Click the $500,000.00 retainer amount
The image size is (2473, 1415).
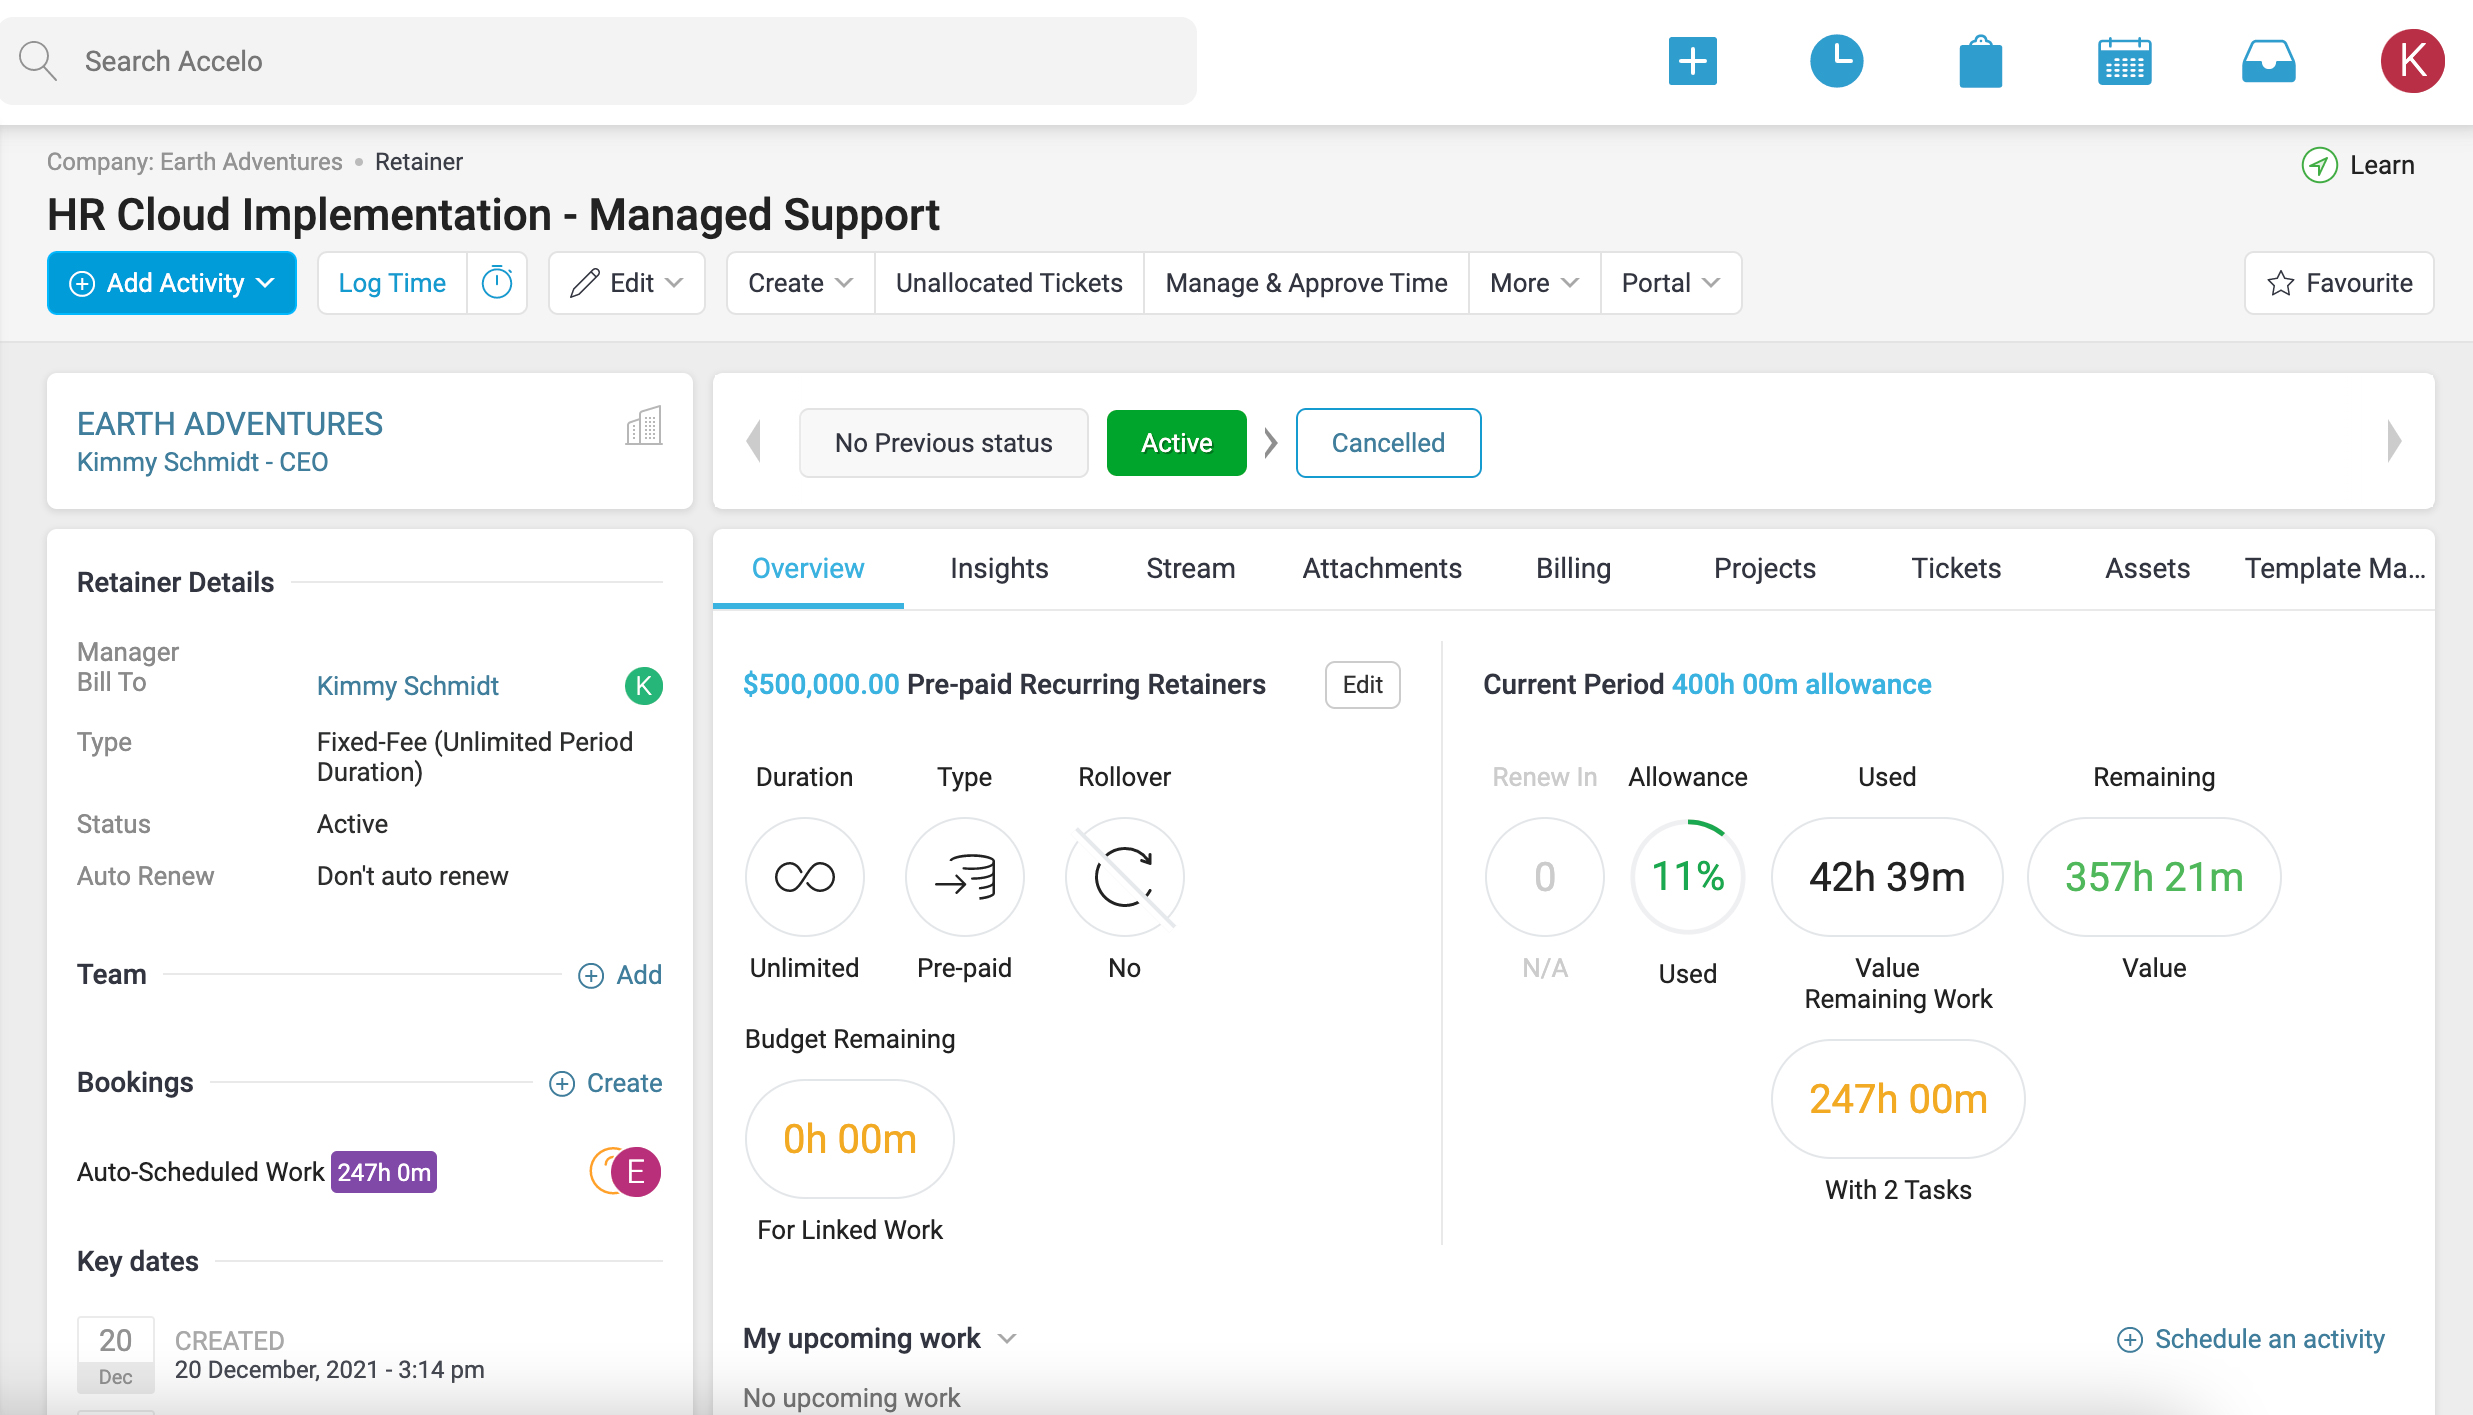[x=821, y=685]
